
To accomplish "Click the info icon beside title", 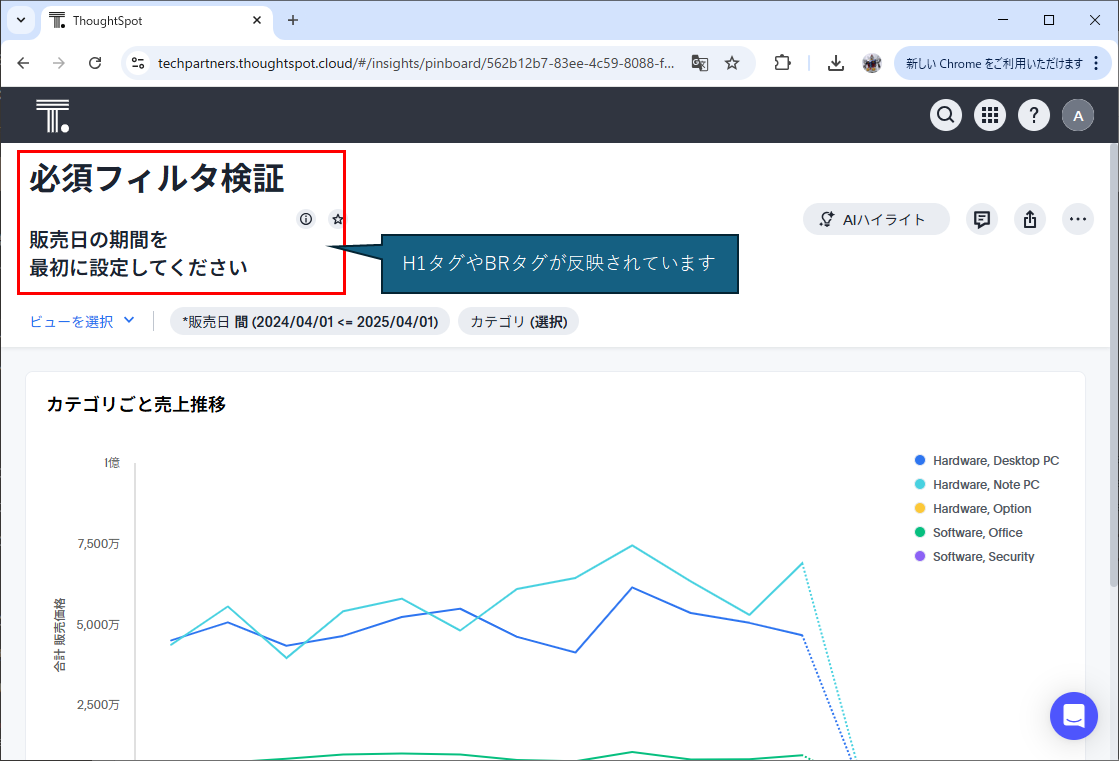I will (306, 219).
